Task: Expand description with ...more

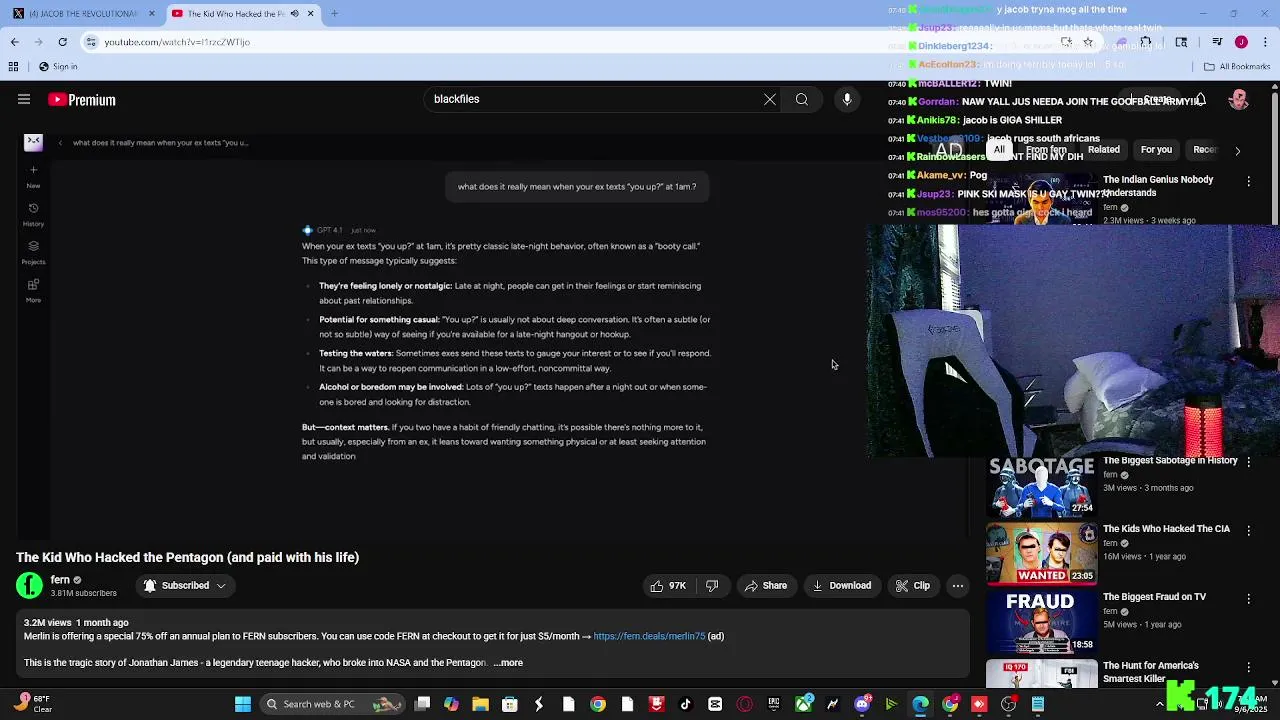Action: [508, 662]
